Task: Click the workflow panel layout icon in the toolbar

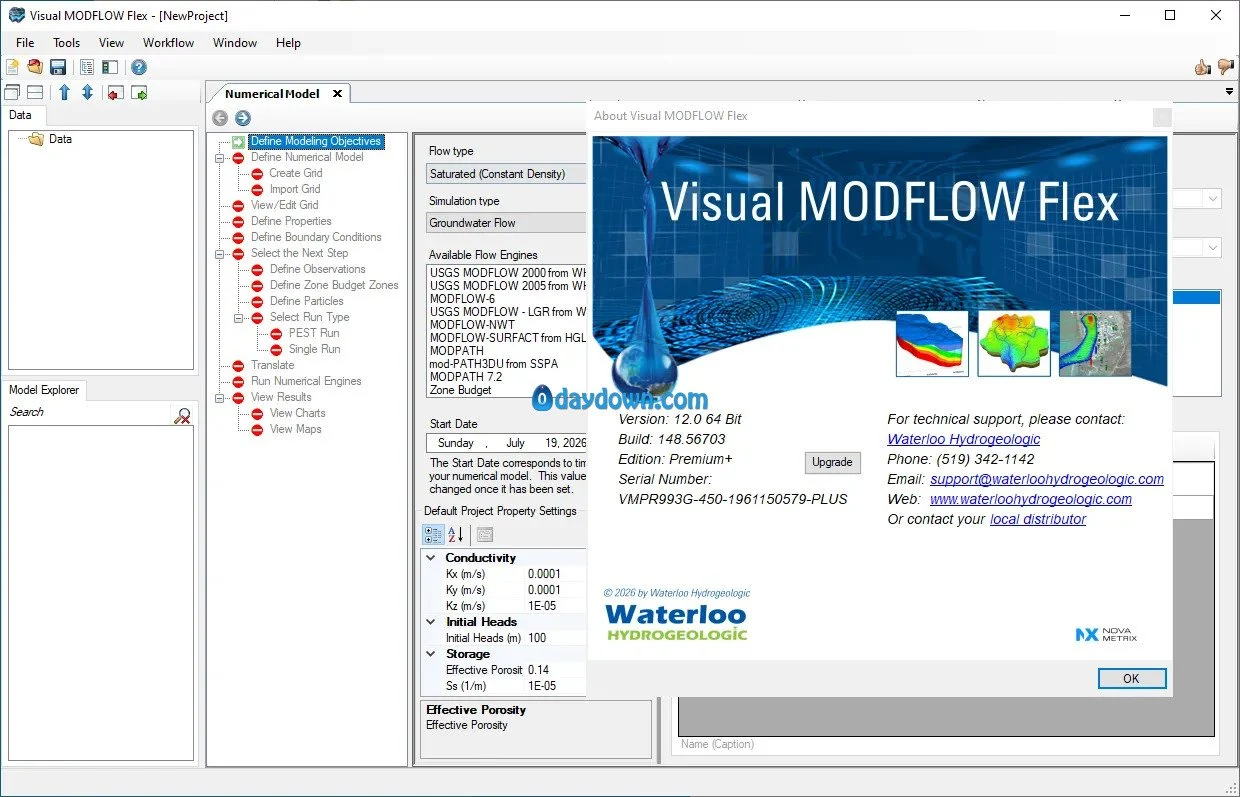Action: 110,67
